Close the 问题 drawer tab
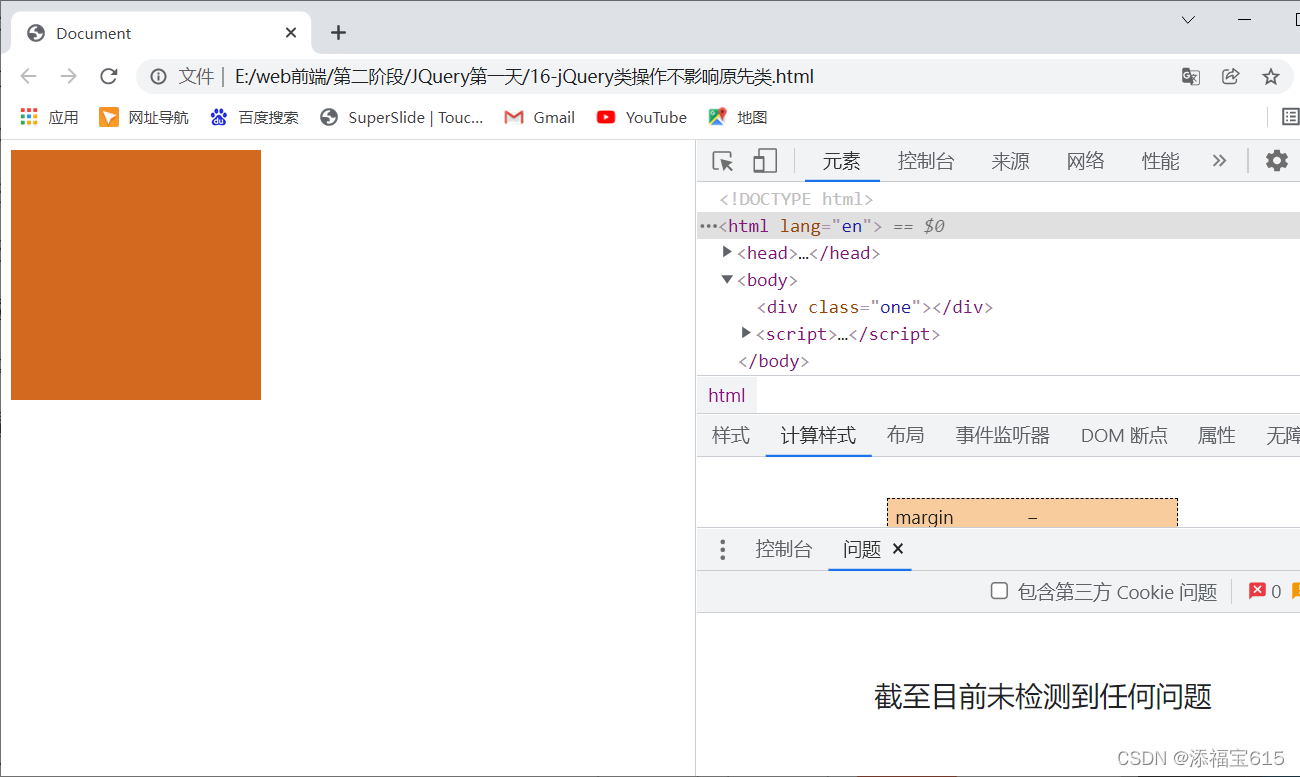This screenshot has height=777, width=1300. [x=898, y=548]
